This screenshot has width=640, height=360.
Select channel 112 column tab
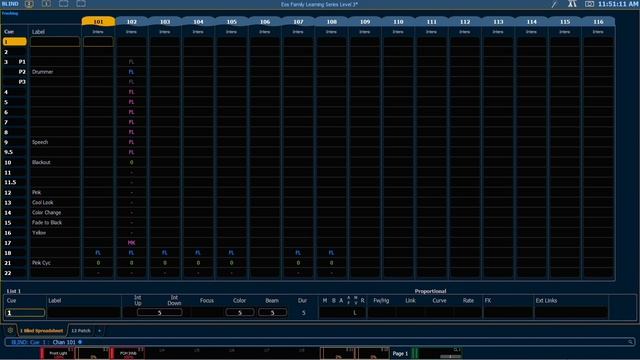point(465,22)
